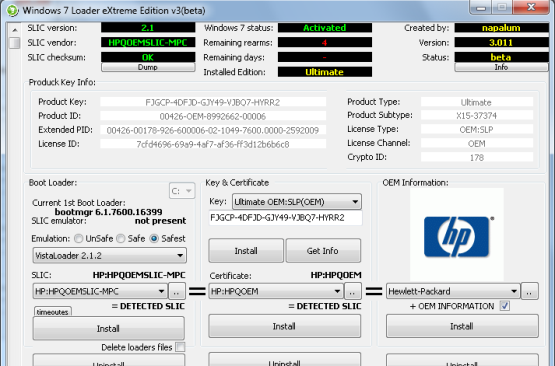Click the Version value 3.011

pyautogui.click(x=501, y=42)
